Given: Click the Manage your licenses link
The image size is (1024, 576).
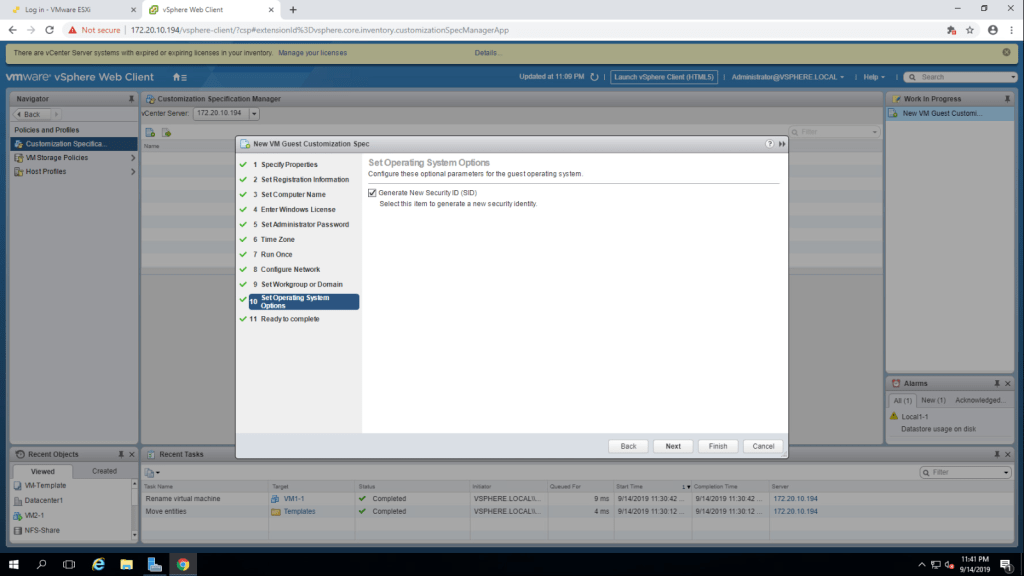Looking at the screenshot, I should pos(318,52).
